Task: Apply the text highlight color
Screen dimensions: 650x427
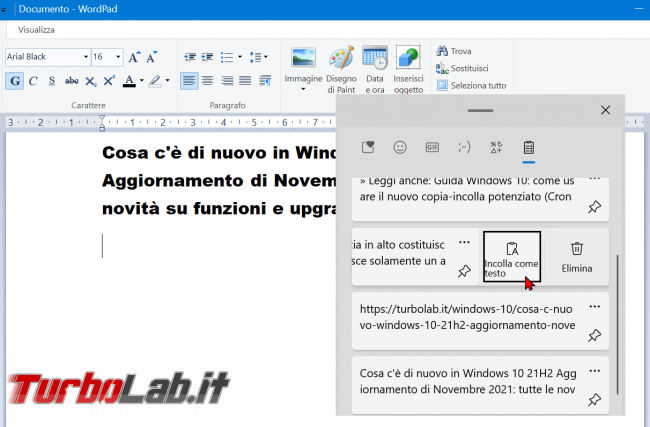Action: [155, 81]
